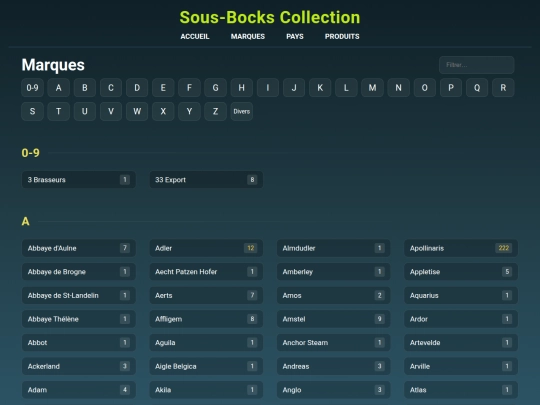Select letter B in the alphabet bar
This screenshot has width=540, height=405.
[x=85, y=88]
